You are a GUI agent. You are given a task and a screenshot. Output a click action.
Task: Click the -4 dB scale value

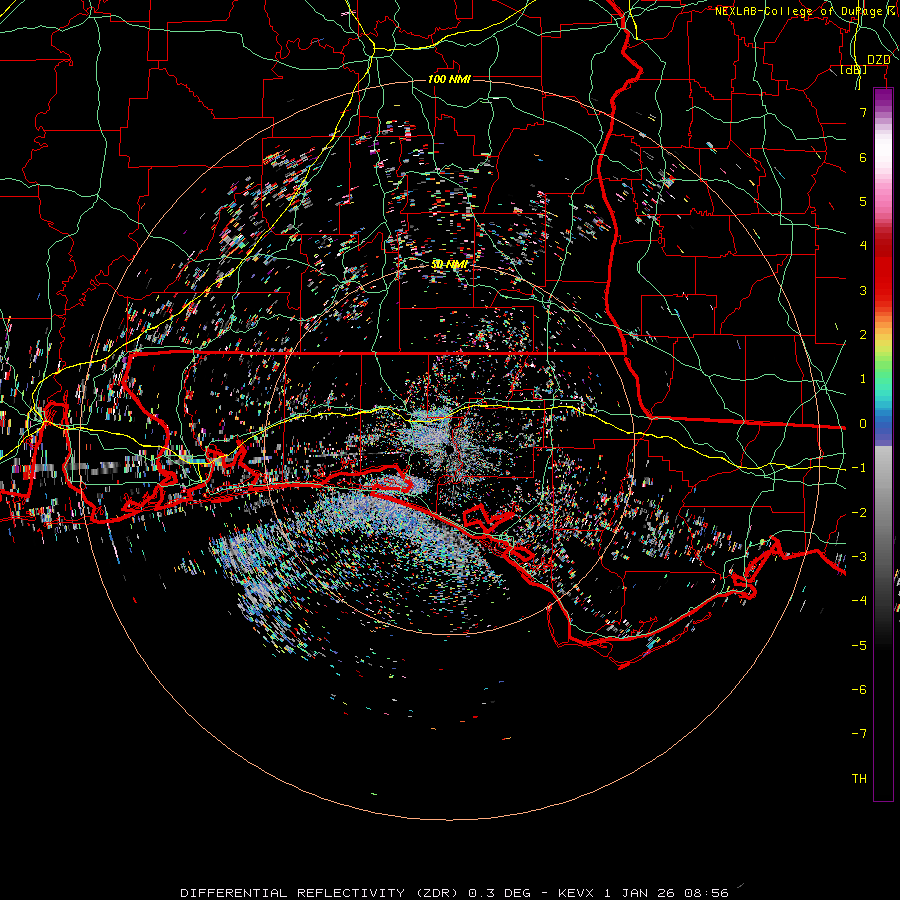click(x=859, y=600)
